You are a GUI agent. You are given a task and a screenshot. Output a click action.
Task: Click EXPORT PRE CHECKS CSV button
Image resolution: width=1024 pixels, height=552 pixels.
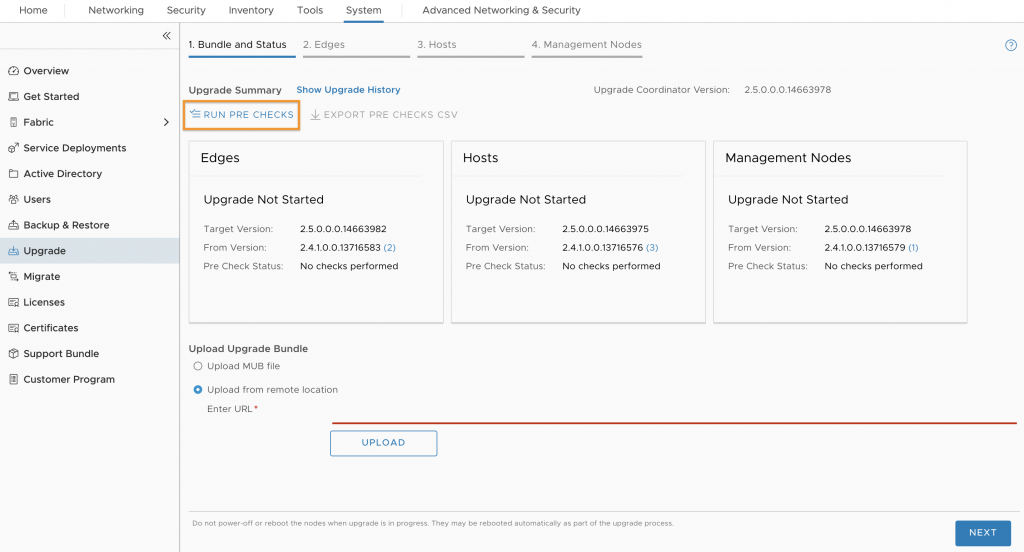[x=384, y=114]
